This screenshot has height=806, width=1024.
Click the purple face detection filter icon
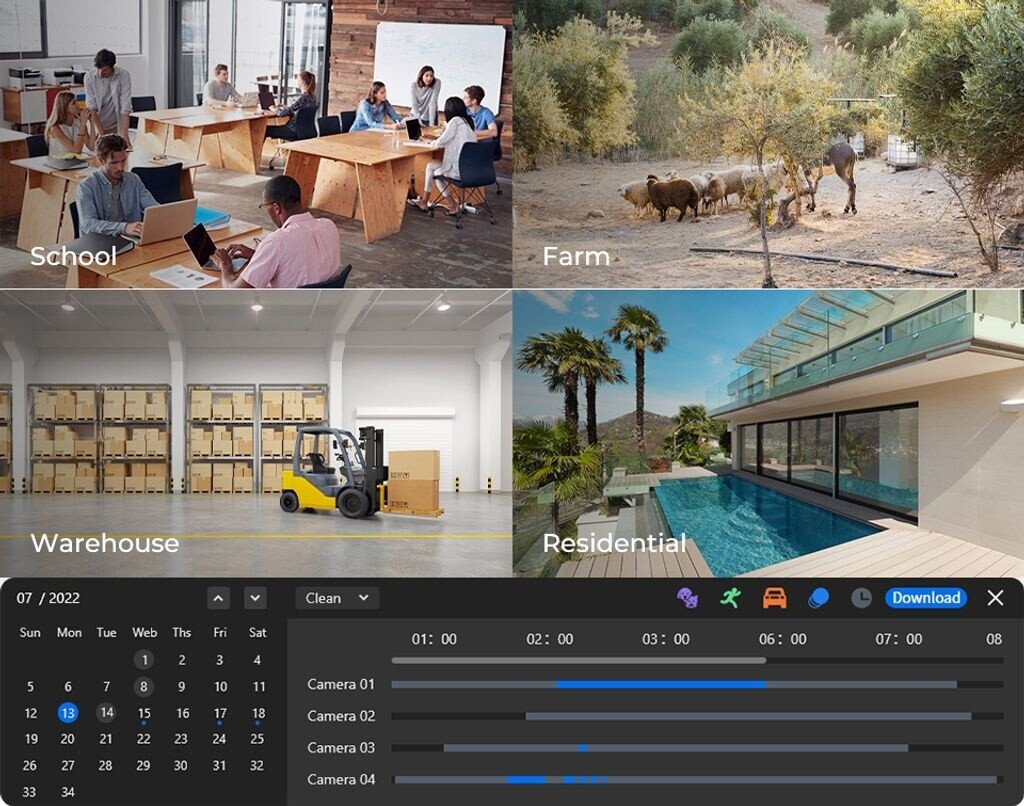pyautogui.click(x=687, y=598)
